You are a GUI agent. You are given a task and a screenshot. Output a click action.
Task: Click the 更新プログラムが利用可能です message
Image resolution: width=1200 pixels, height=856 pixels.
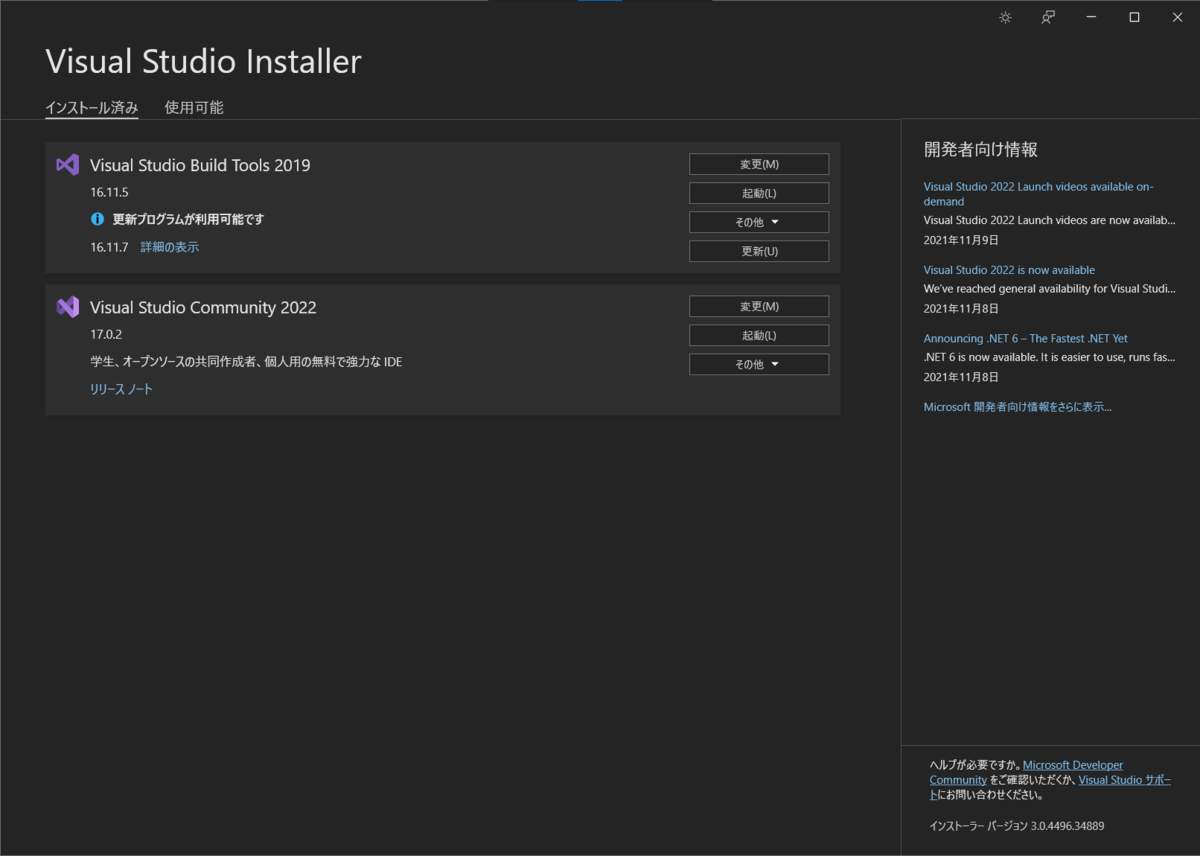(x=188, y=219)
